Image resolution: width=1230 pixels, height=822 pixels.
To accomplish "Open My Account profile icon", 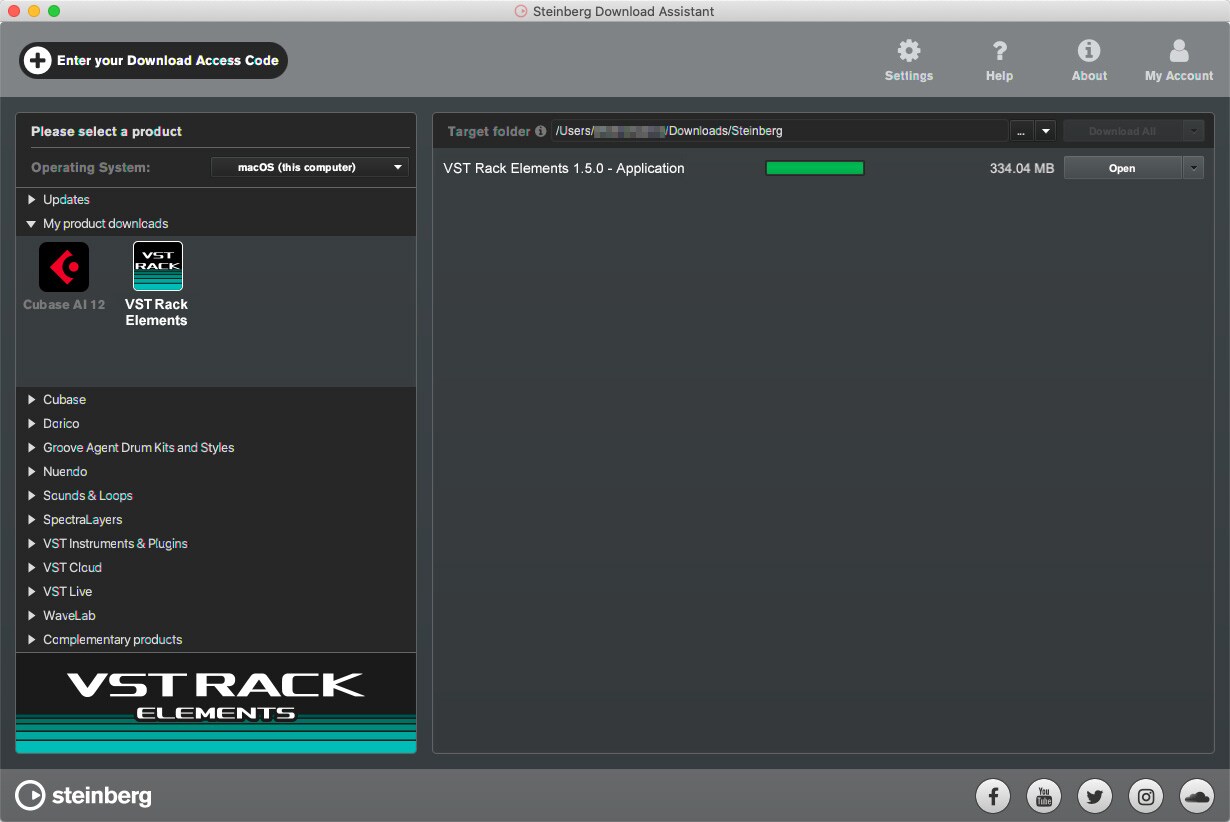I will [1179, 51].
